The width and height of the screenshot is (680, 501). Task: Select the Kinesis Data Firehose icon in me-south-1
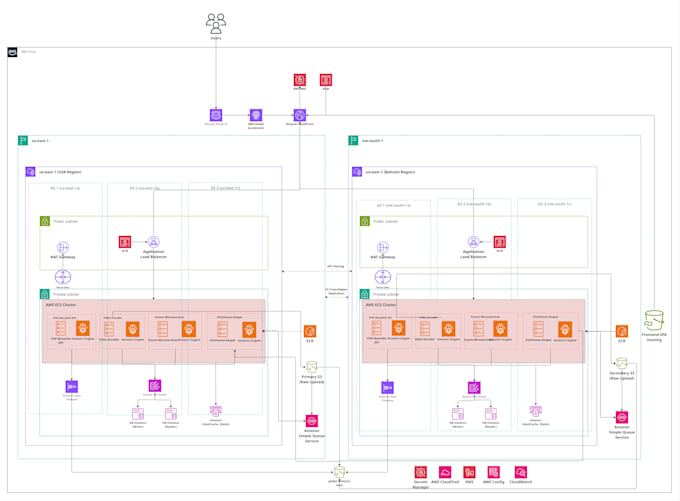(387, 387)
